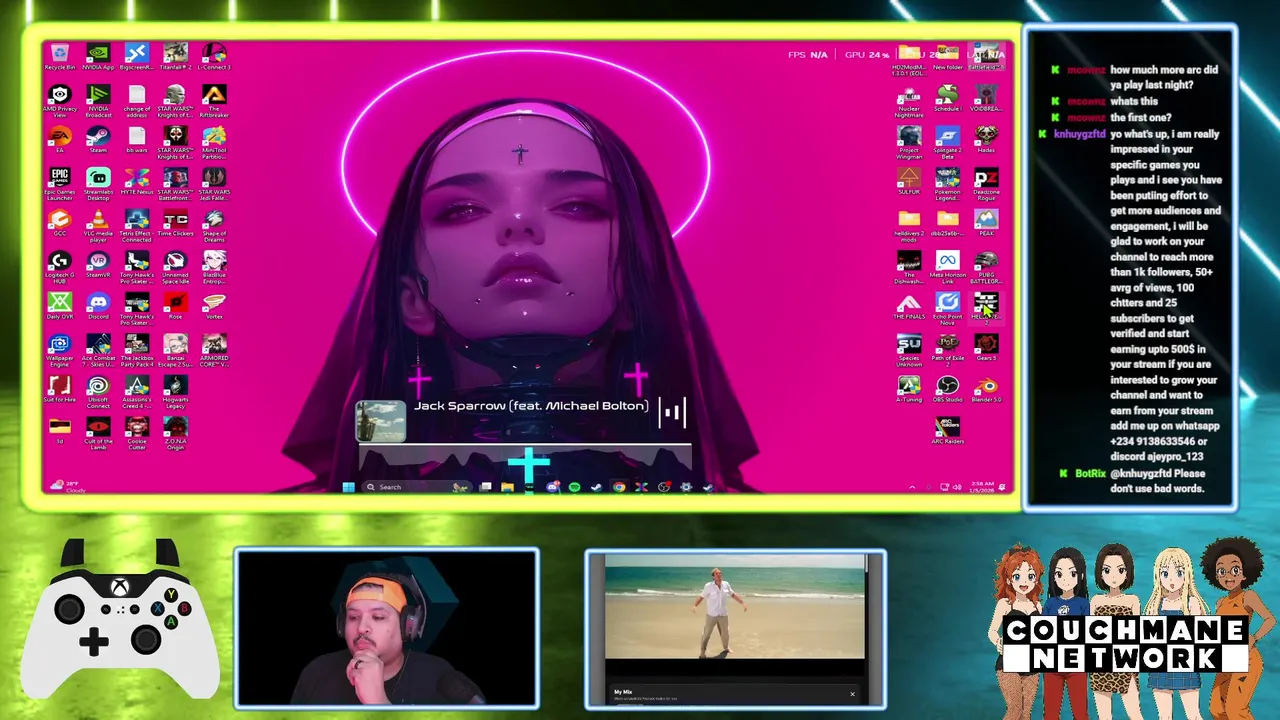This screenshot has height=720, width=1280.
Task: Launch Wallpaper Engine shortcut
Action: point(59,350)
